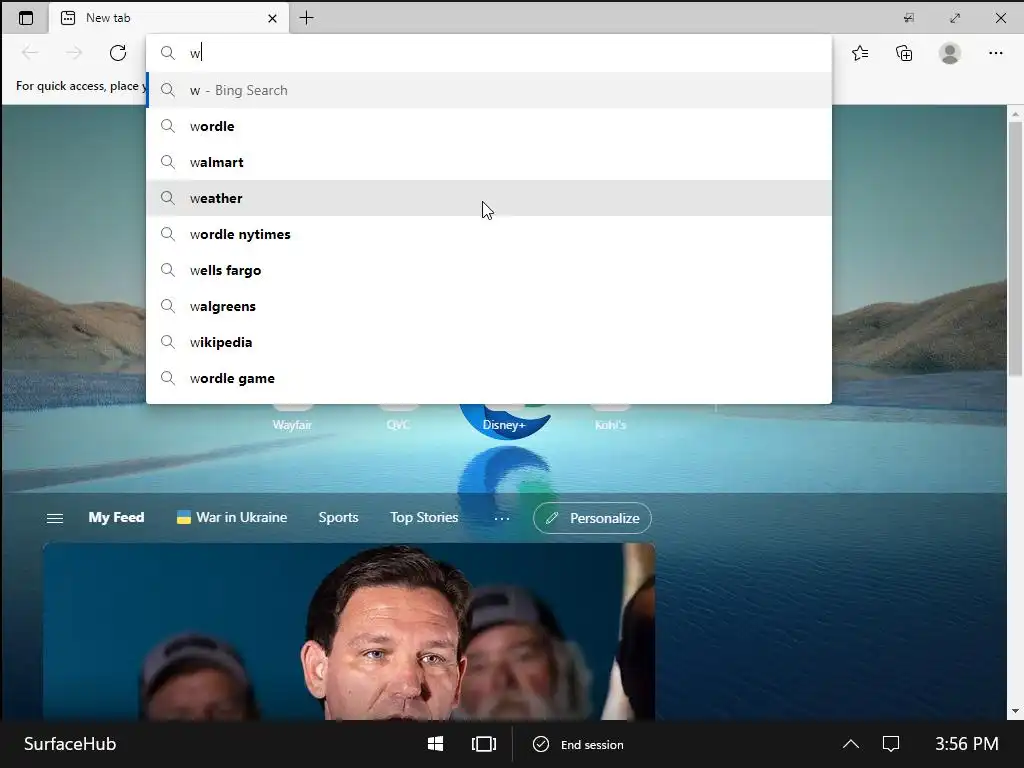Go forward with the forward arrow
Screen dimensions: 1024x768
74,53
